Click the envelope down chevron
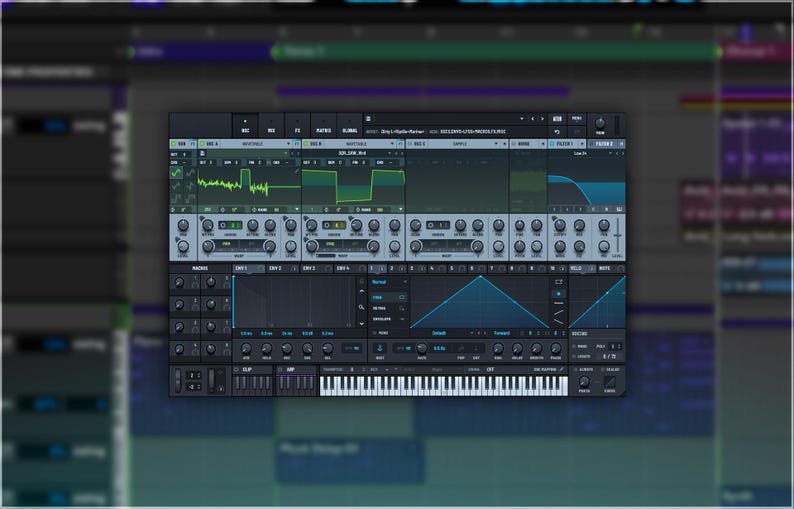 (x=362, y=324)
